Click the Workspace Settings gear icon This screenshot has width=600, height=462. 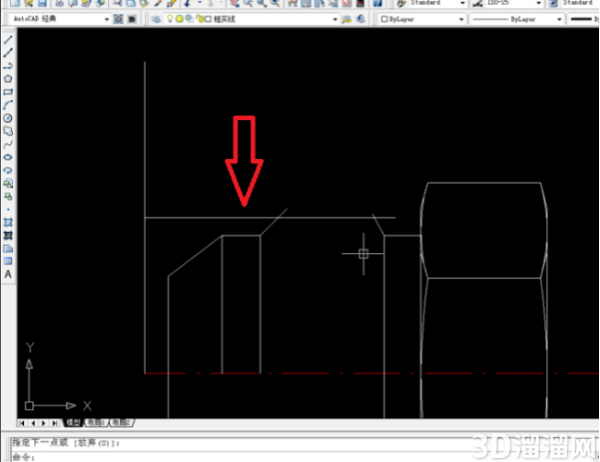click(118, 19)
